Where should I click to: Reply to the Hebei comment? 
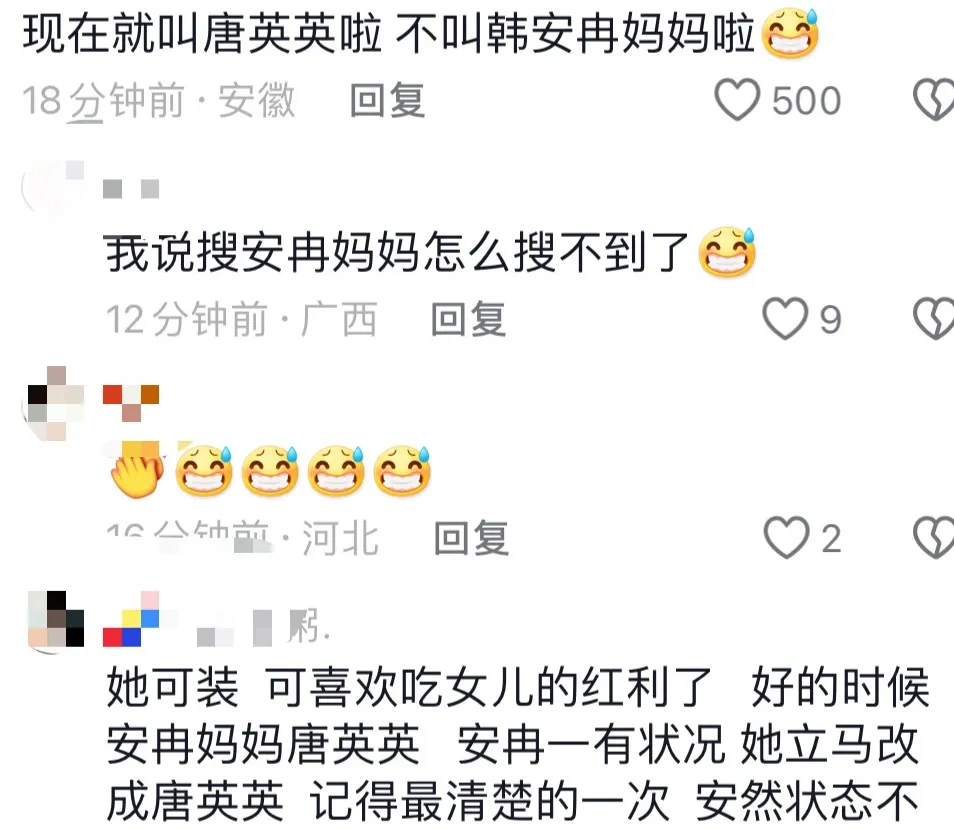pyautogui.click(x=472, y=538)
